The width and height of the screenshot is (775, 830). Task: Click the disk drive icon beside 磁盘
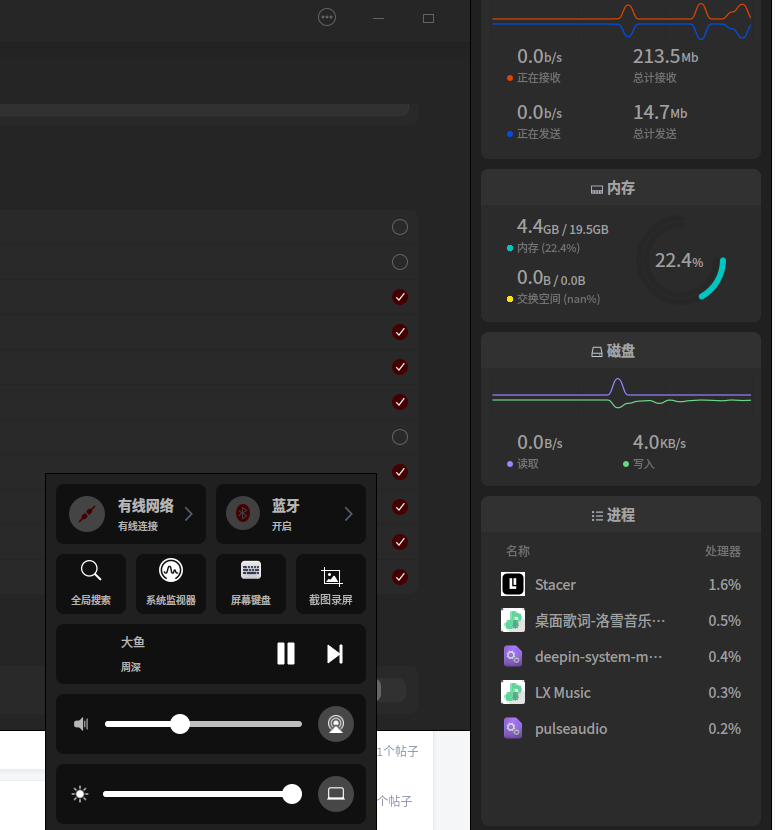pos(597,352)
